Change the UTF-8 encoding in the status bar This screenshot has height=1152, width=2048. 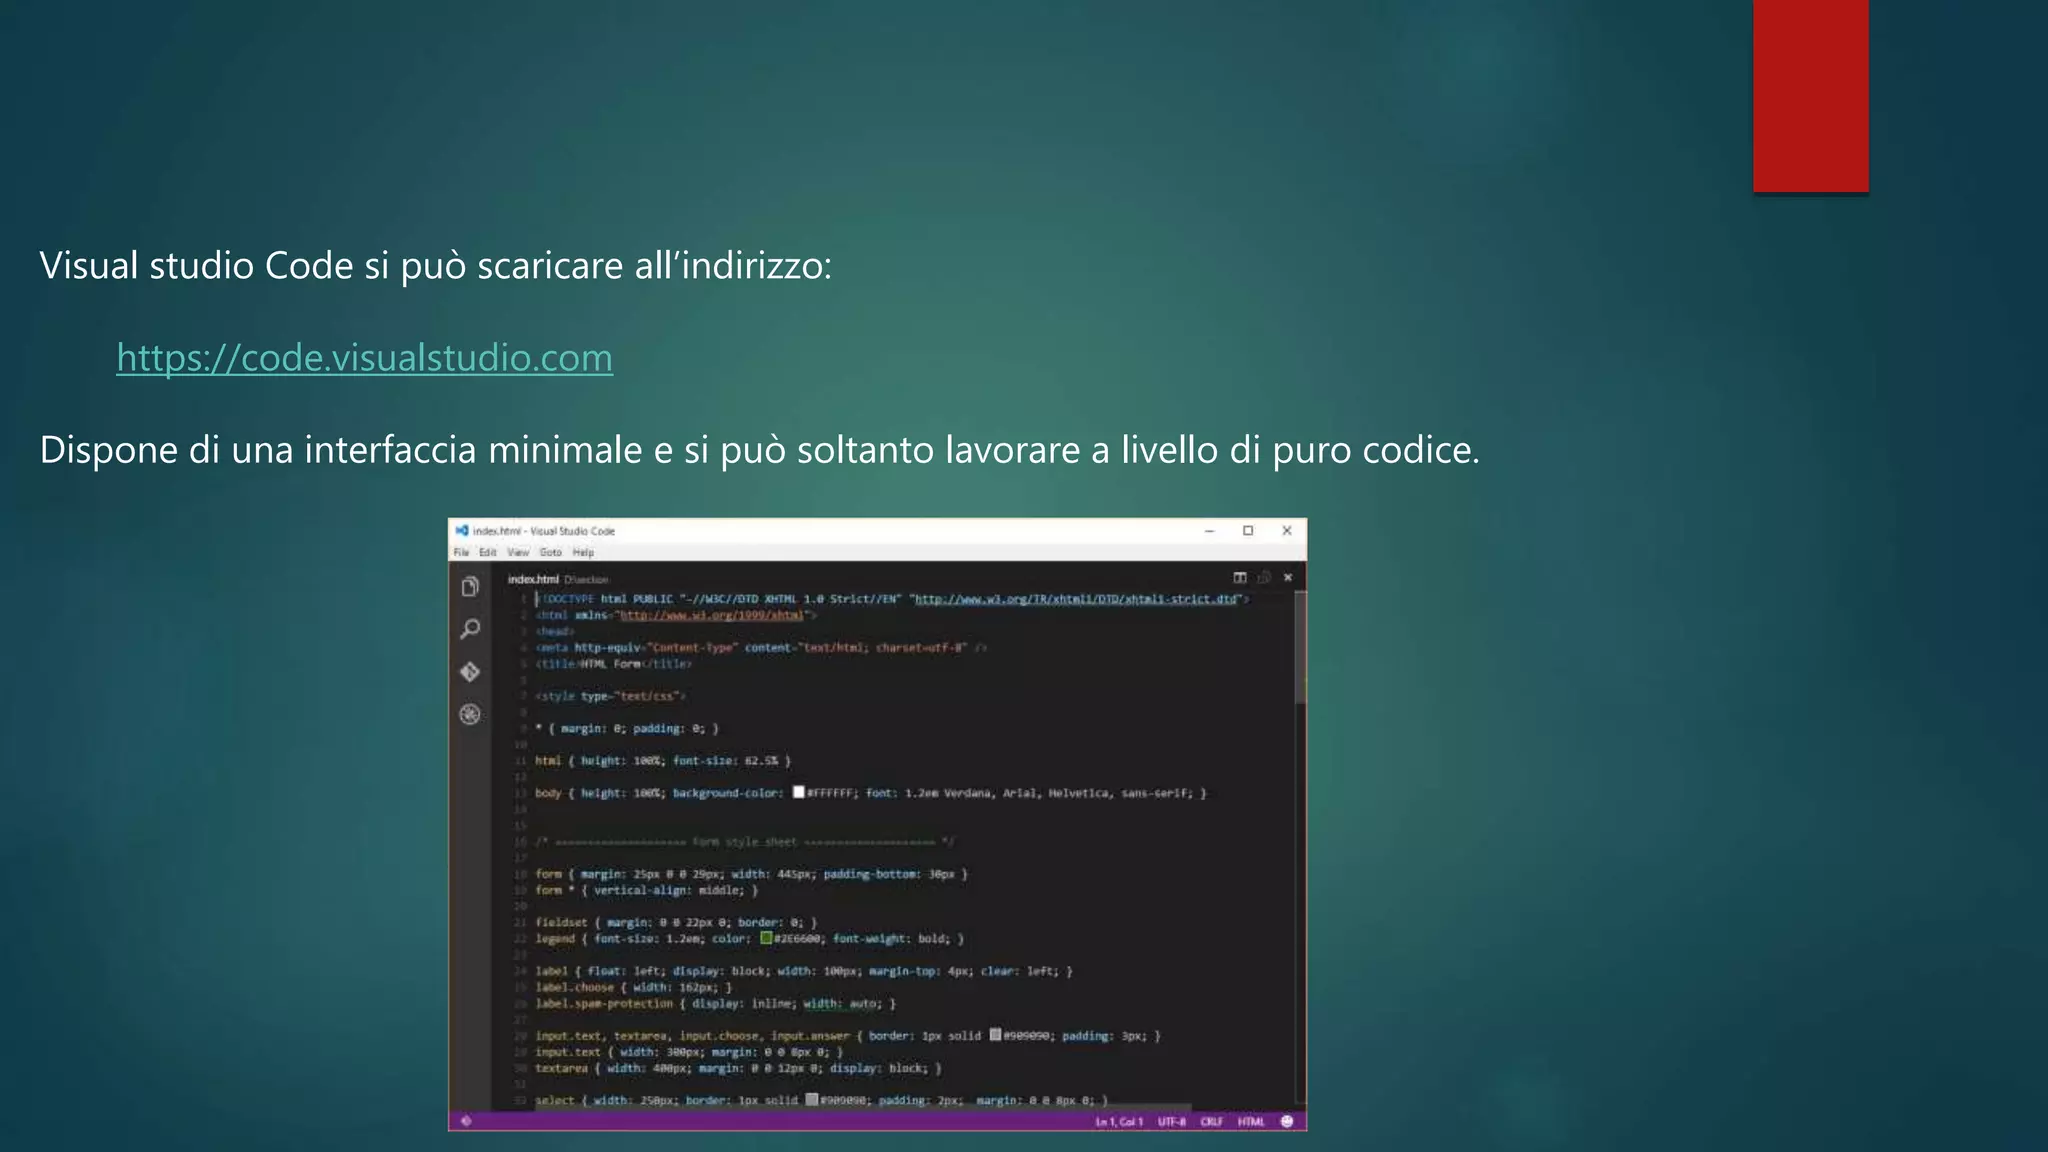(x=1171, y=1122)
